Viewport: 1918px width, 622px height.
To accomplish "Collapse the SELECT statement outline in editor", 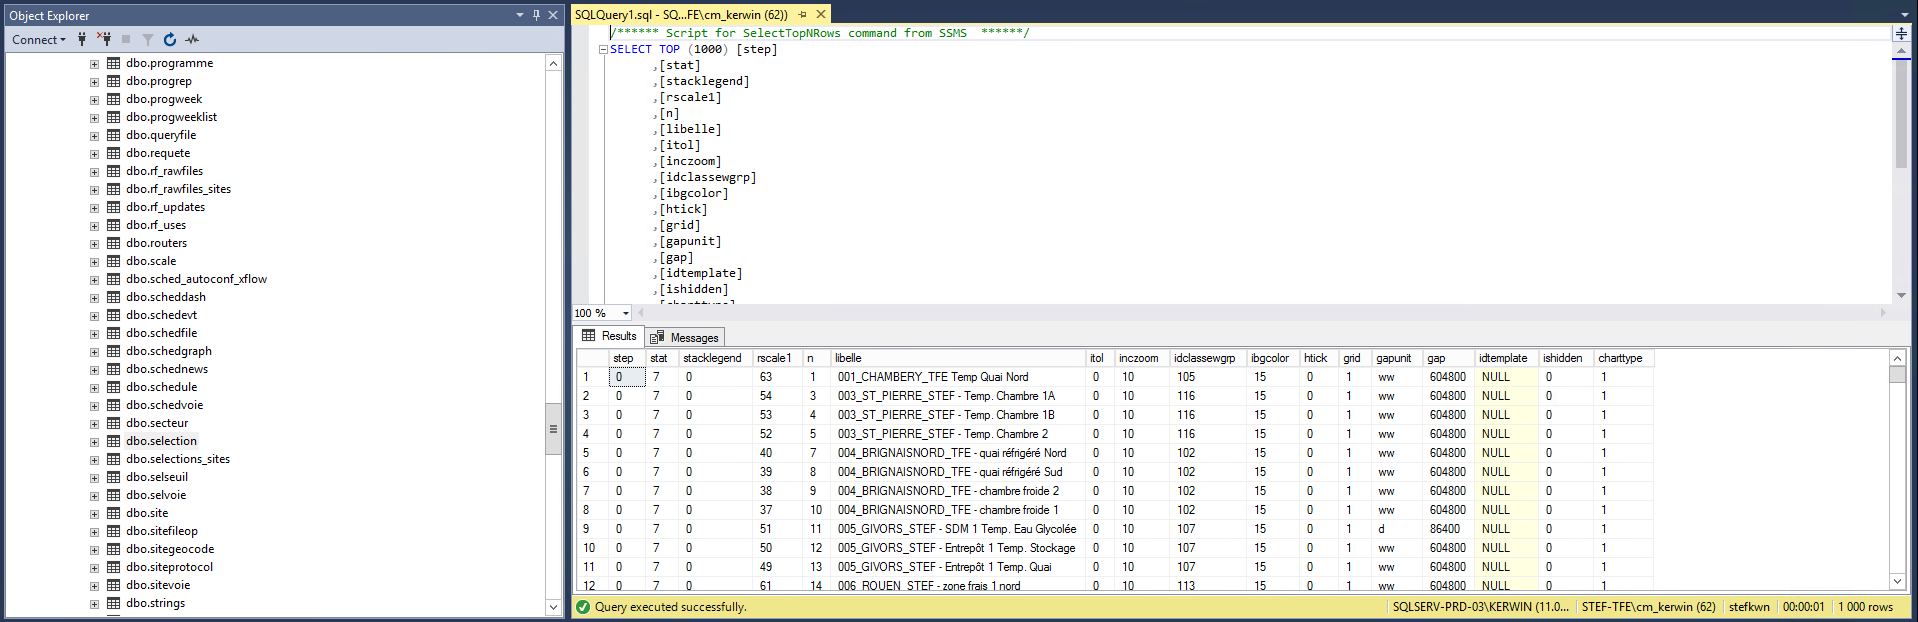I will [603, 49].
